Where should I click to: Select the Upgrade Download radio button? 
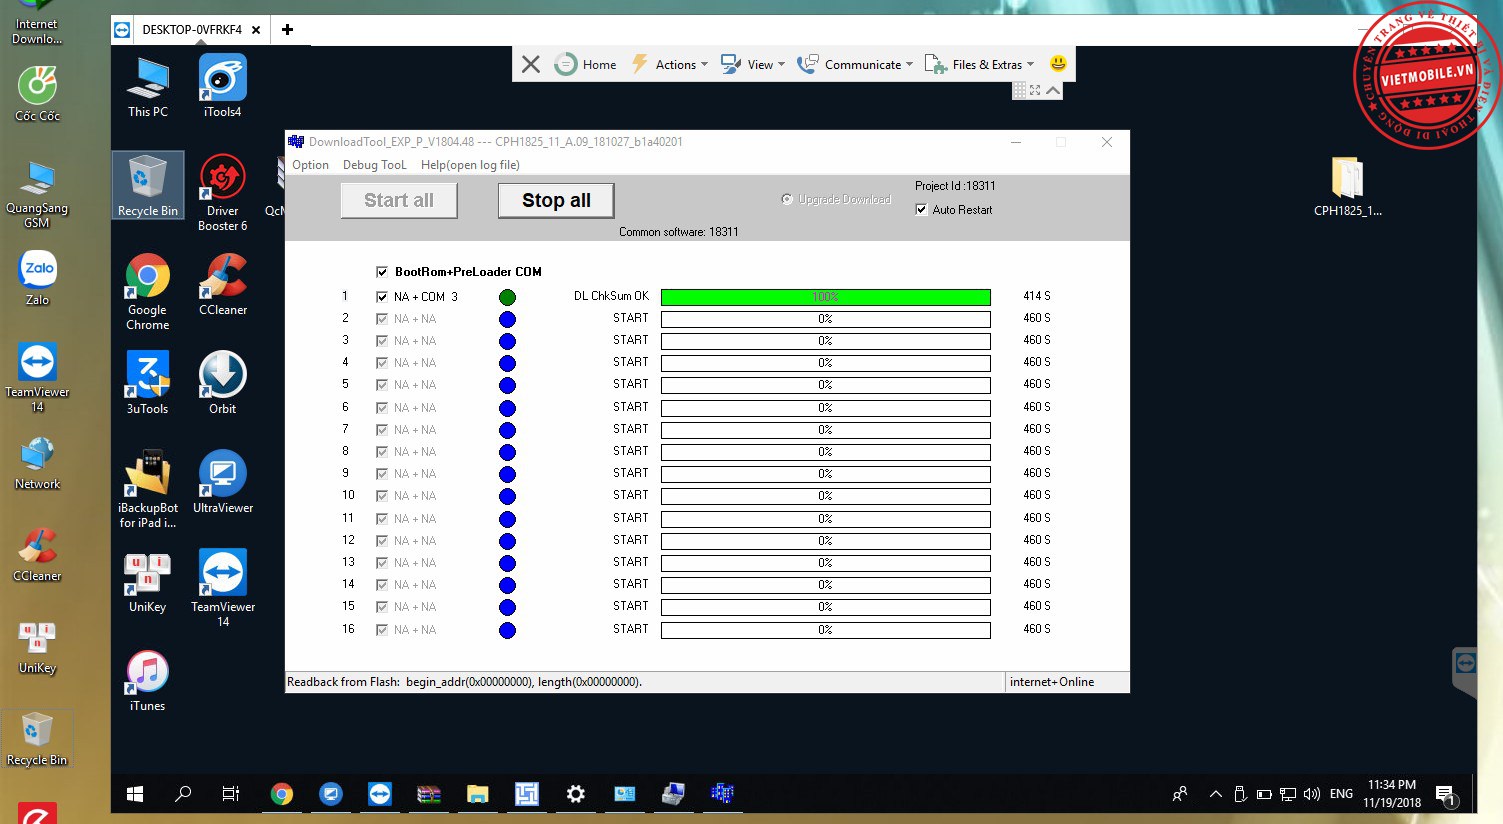click(787, 199)
